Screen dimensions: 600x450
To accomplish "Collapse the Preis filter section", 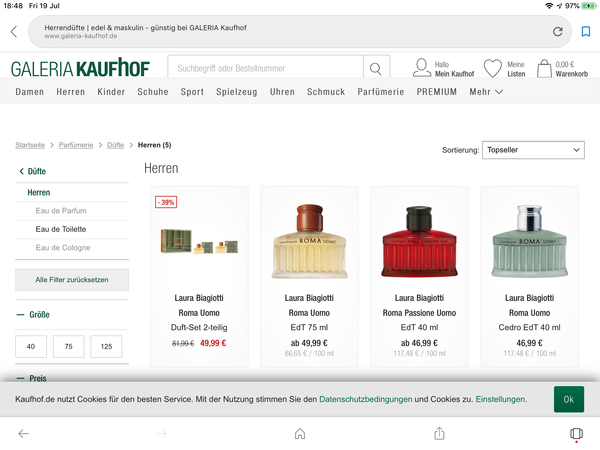I will pyautogui.click(x=31, y=378).
